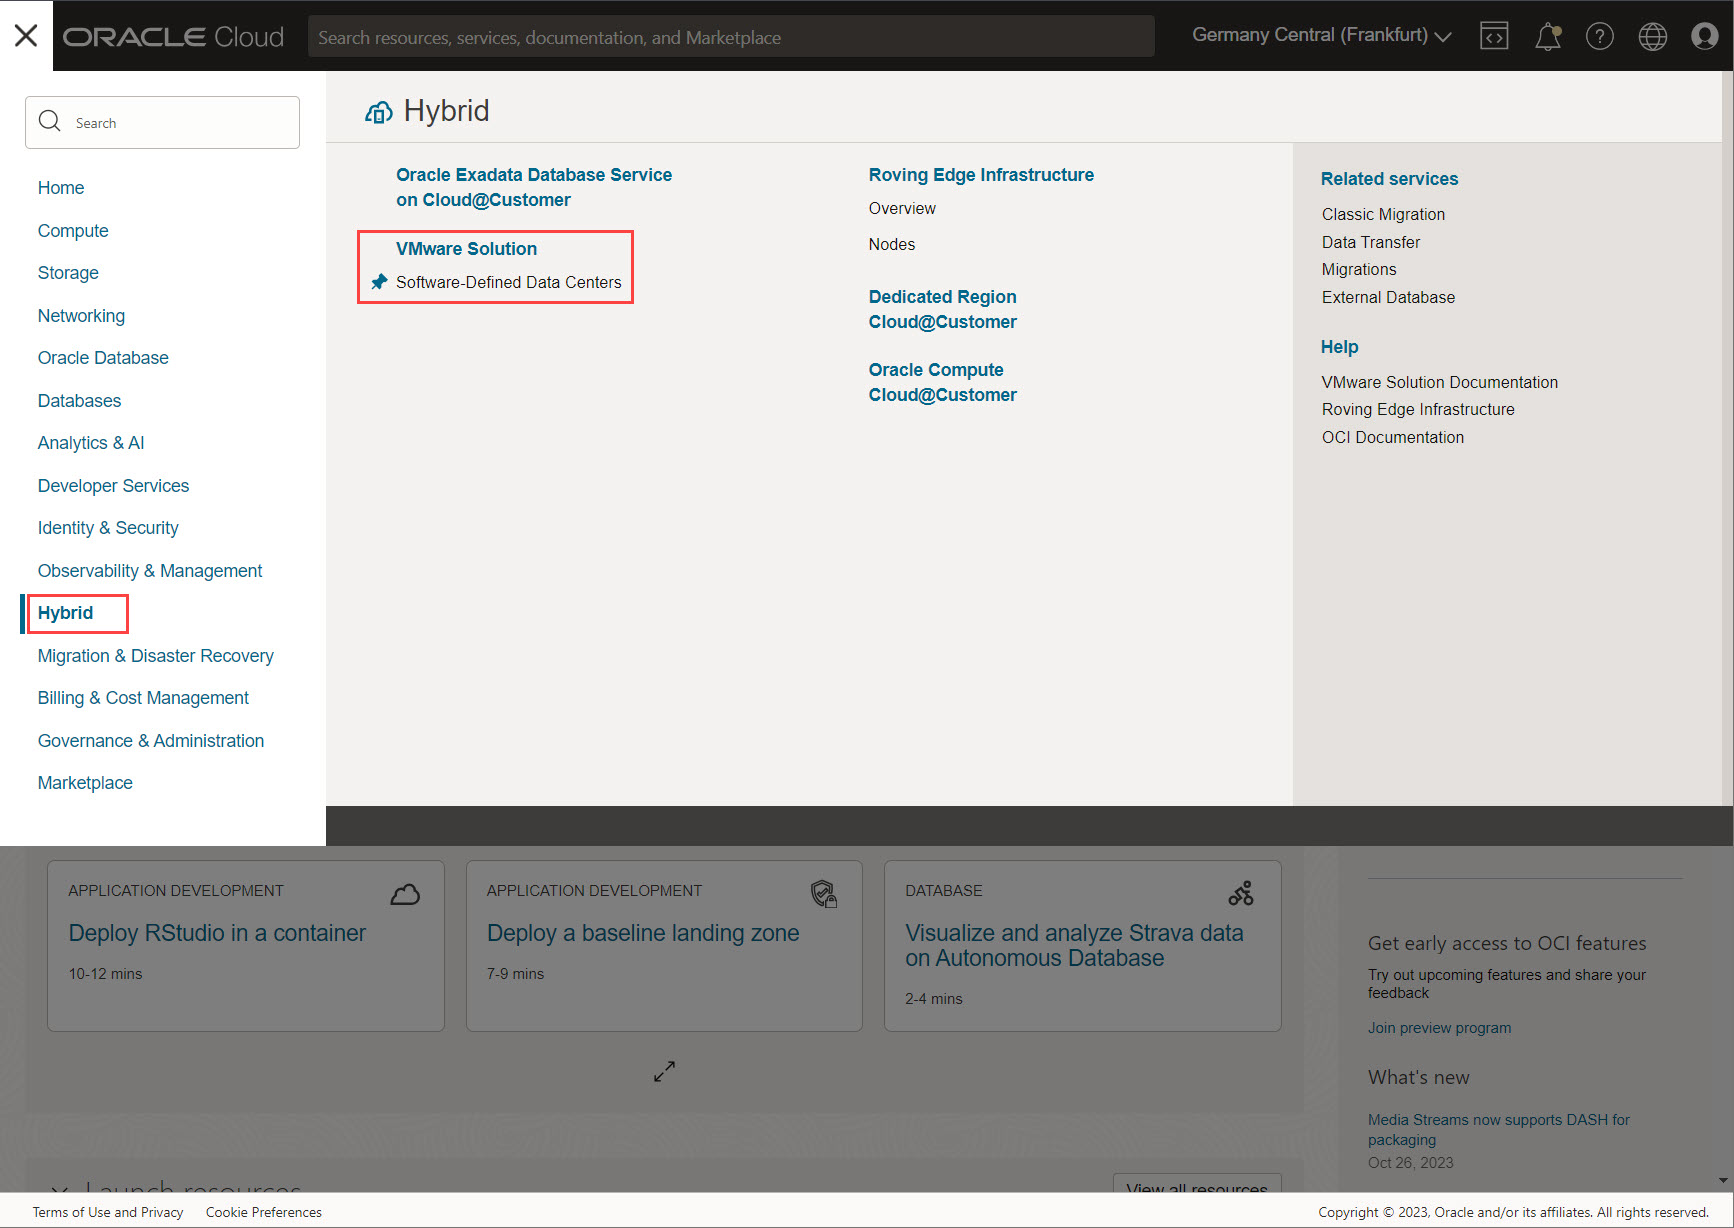Open Visualize and analyze Strava data tutorial
This screenshot has width=1734, height=1228.
(1074, 945)
